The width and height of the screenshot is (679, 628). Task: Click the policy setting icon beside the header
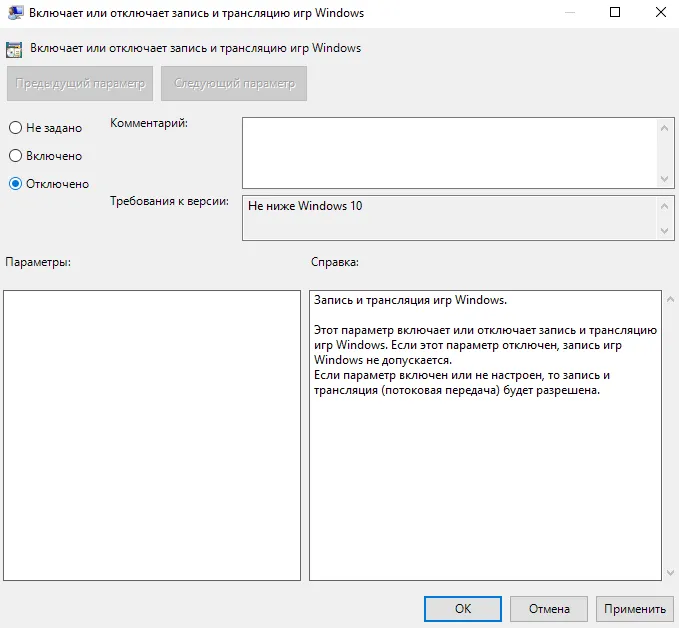15,48
